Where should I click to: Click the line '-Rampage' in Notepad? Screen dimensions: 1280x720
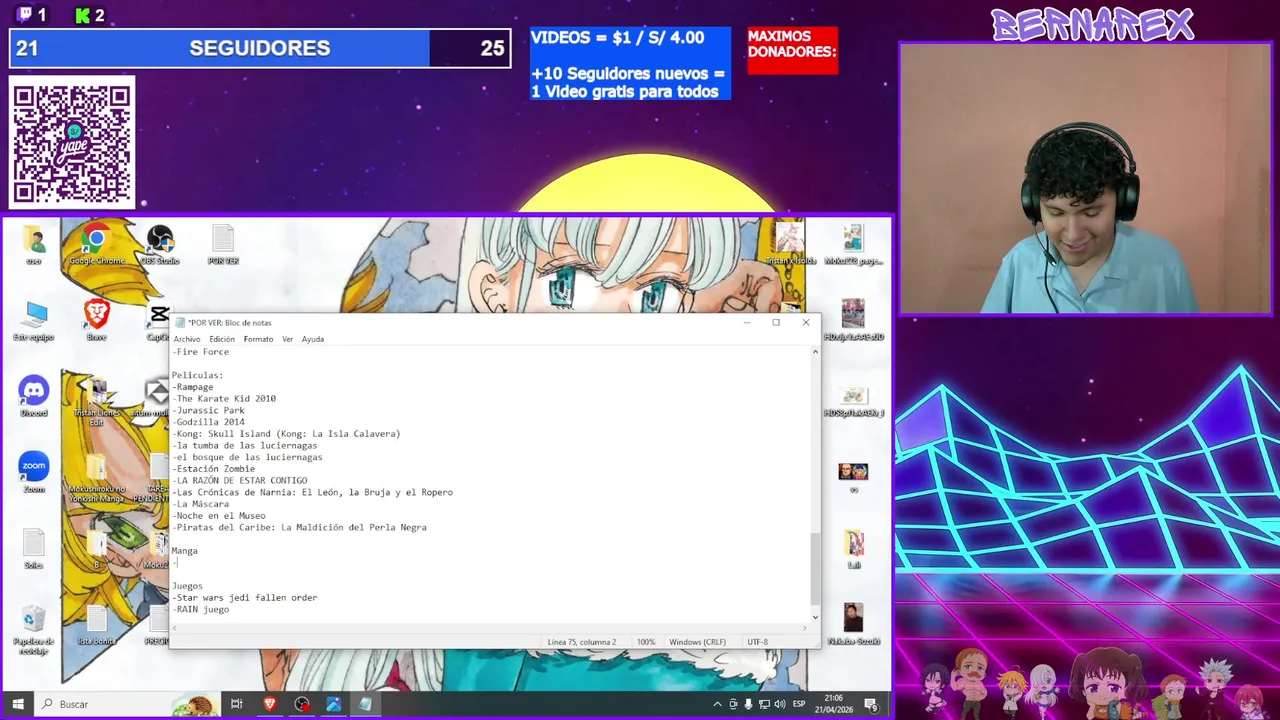point(193,387)
